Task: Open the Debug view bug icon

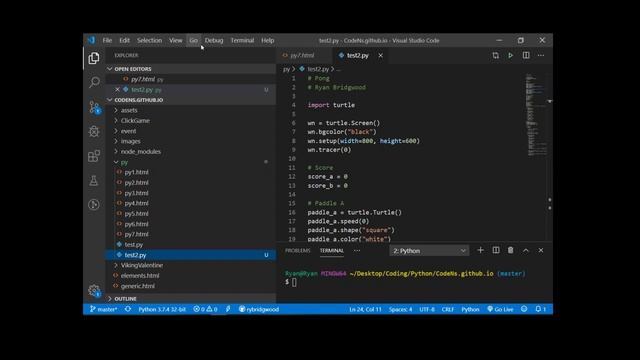Action: 94,131
